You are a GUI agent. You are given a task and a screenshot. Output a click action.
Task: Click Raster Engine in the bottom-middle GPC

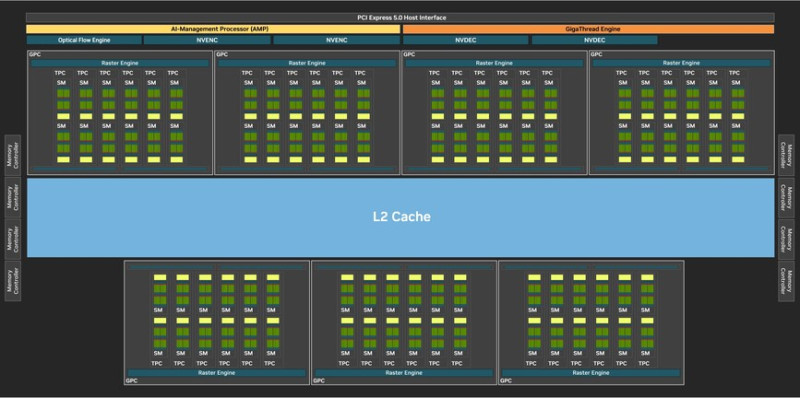404,373
